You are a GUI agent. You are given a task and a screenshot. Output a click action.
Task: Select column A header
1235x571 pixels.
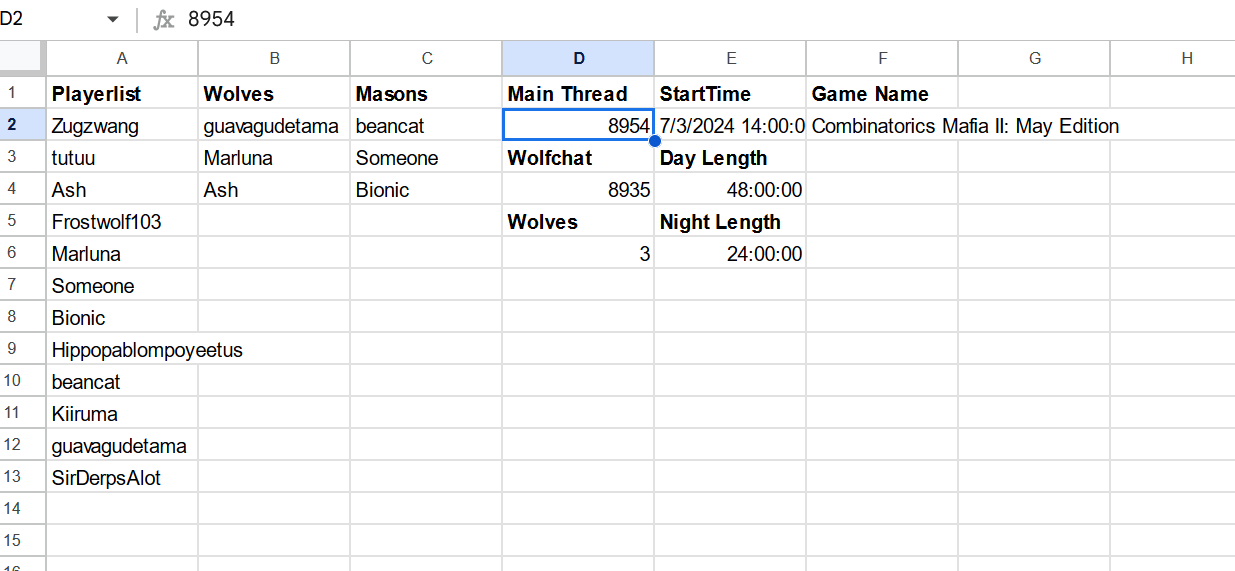click(x=122, y=58)
